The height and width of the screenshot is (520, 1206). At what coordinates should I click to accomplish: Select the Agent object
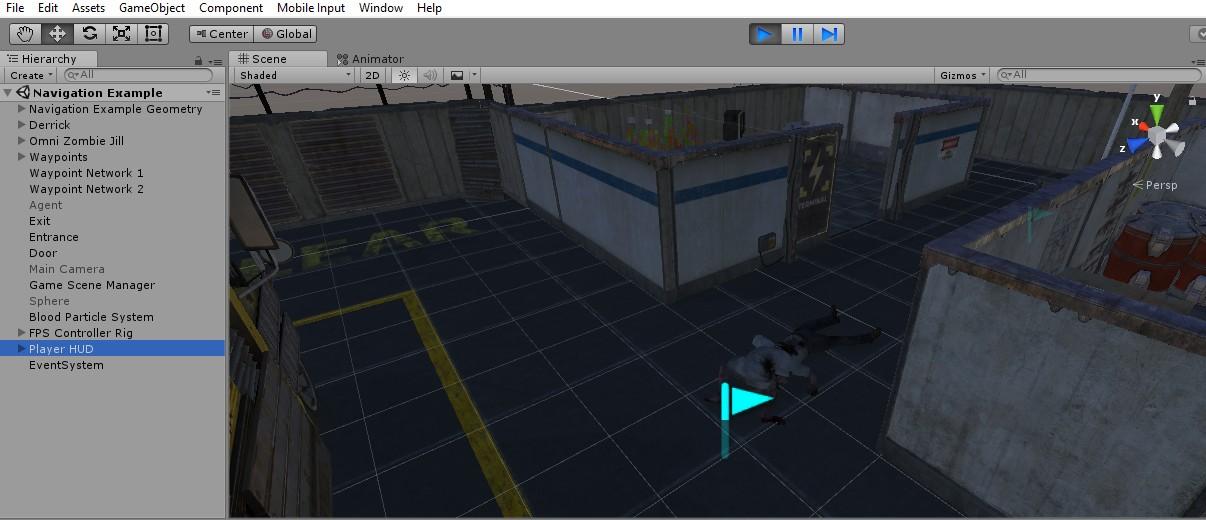46,205
